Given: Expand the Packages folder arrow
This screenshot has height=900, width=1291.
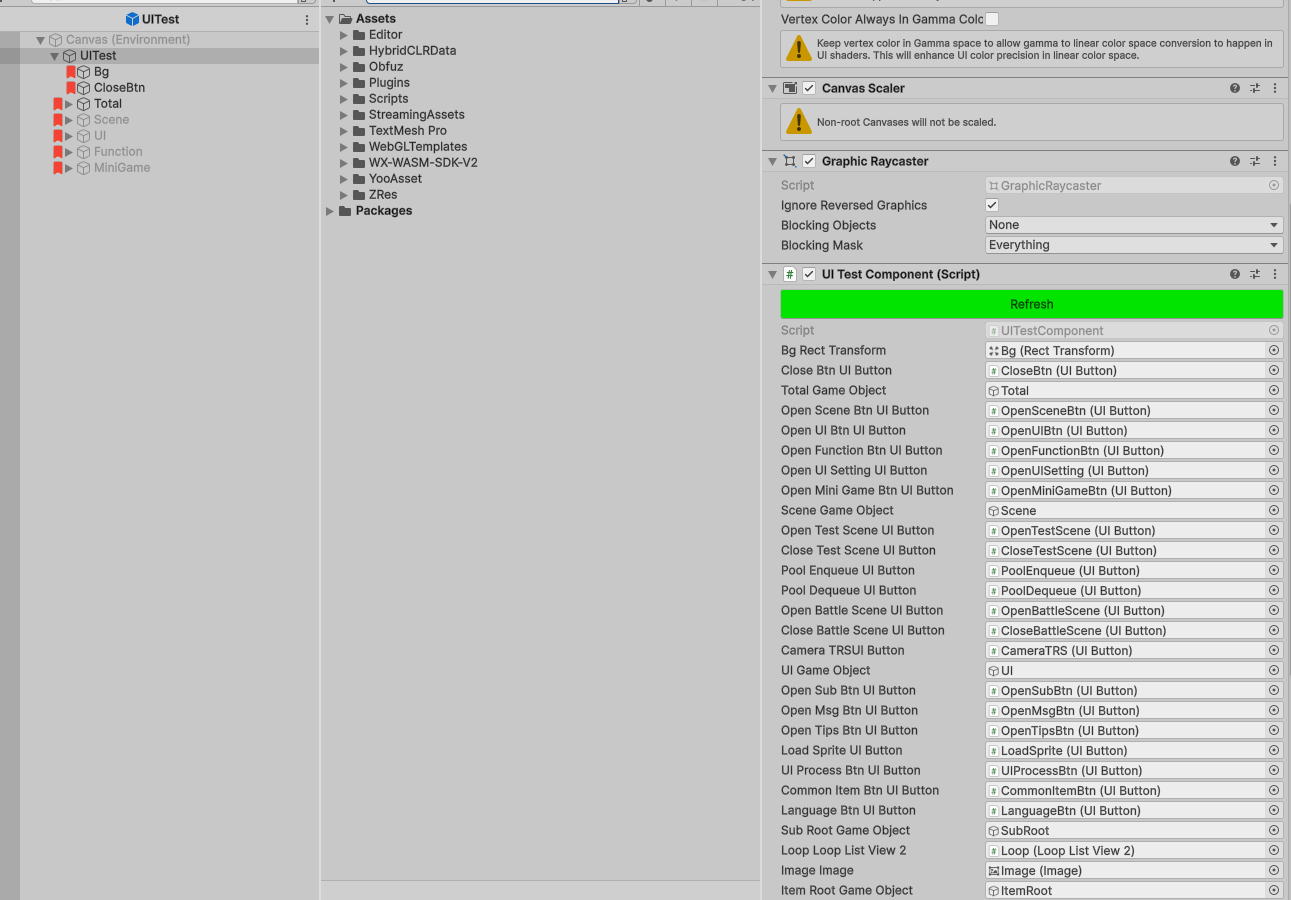Looking at the screenshot, I should point(330,211).
